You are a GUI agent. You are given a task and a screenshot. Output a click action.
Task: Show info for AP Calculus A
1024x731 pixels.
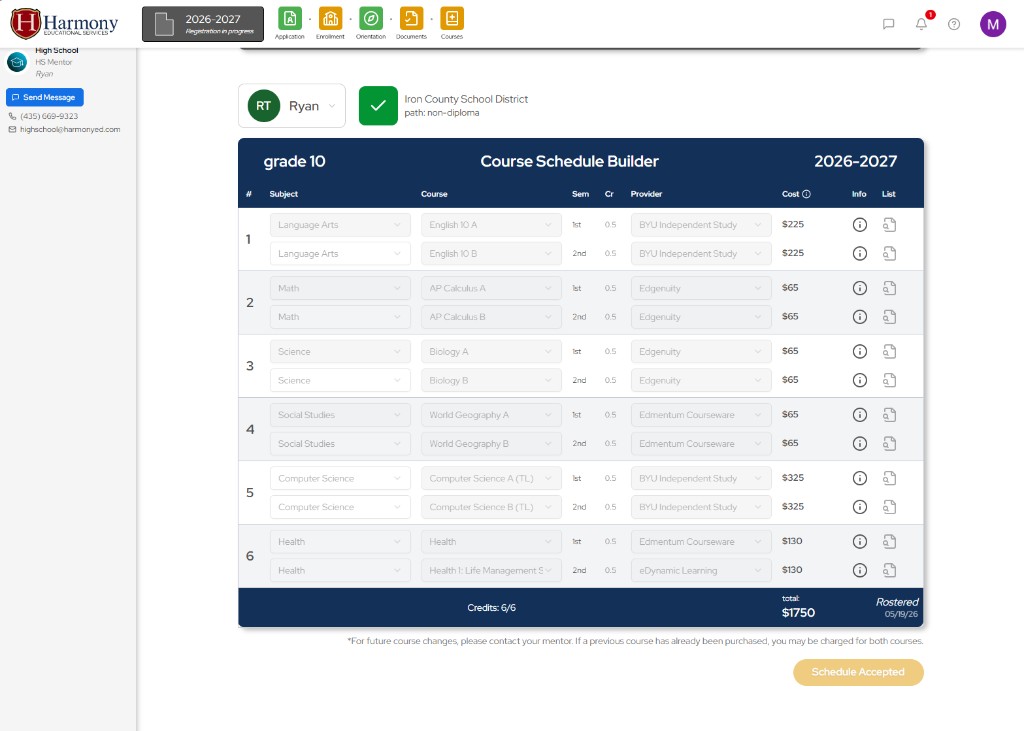click(859, 288)
